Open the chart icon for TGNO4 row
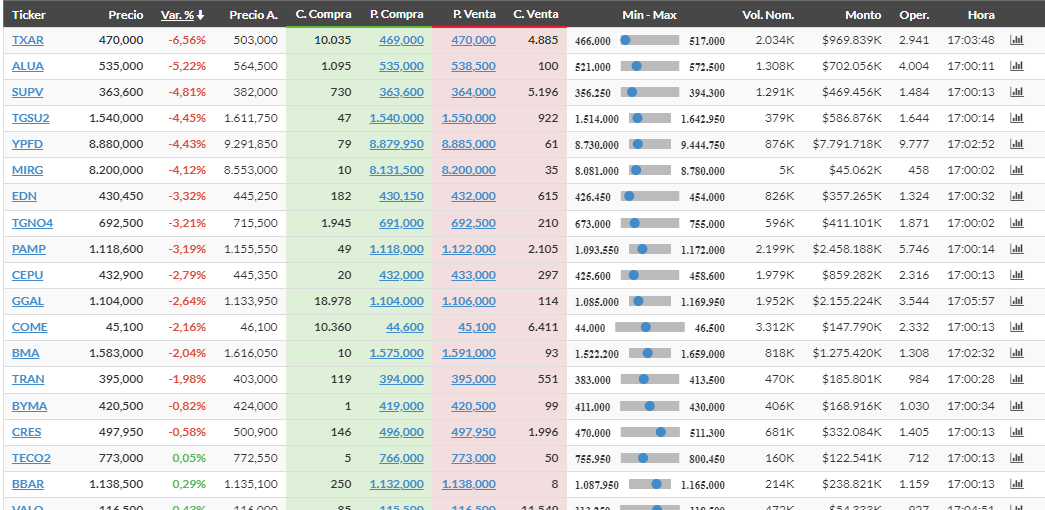Viewport: 1045px width, 510px height. pyautogui.click(x=1016, y=223)
